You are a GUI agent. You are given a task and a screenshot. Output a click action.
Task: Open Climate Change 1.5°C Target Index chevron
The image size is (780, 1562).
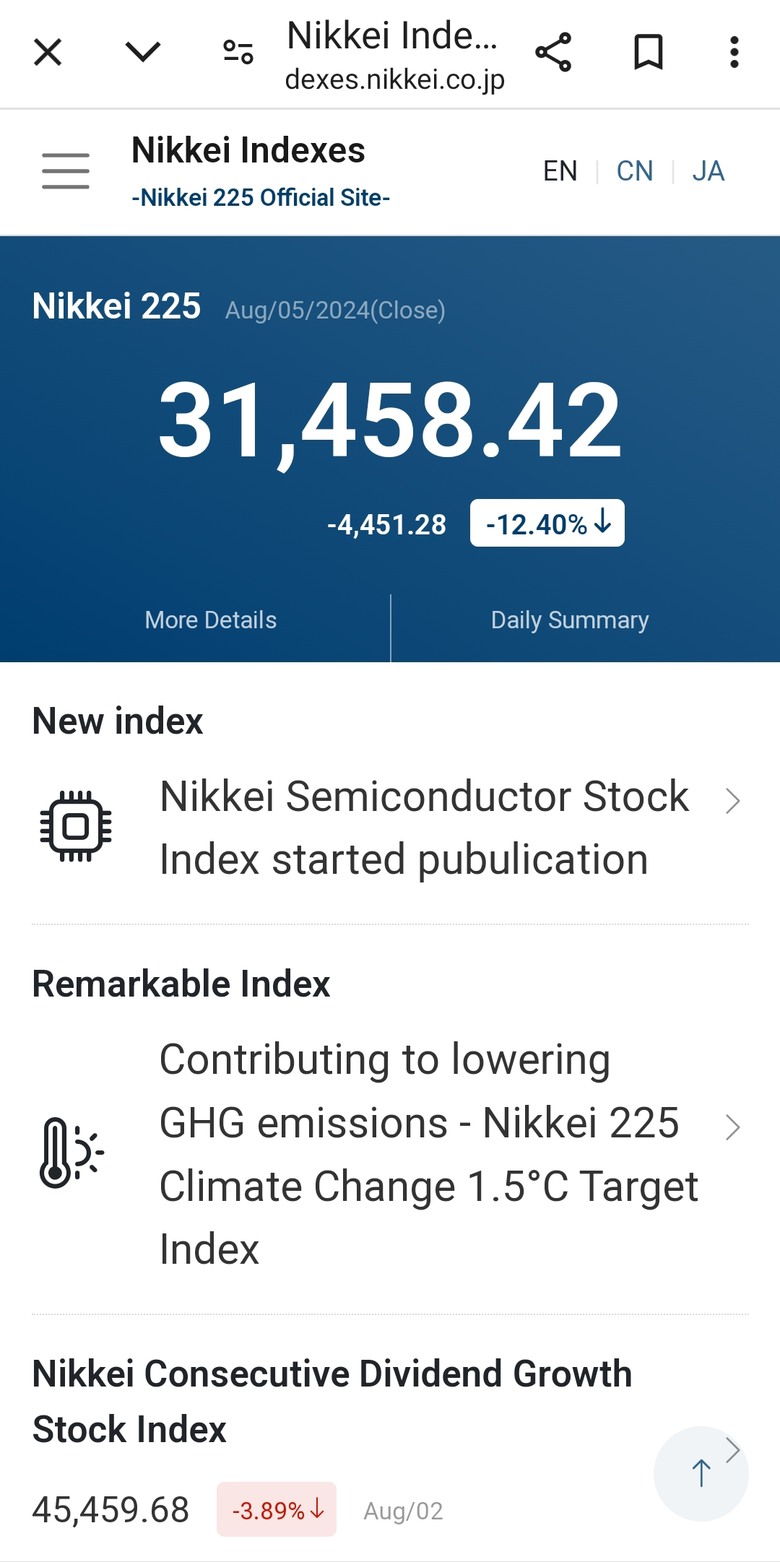[733, 1127]
